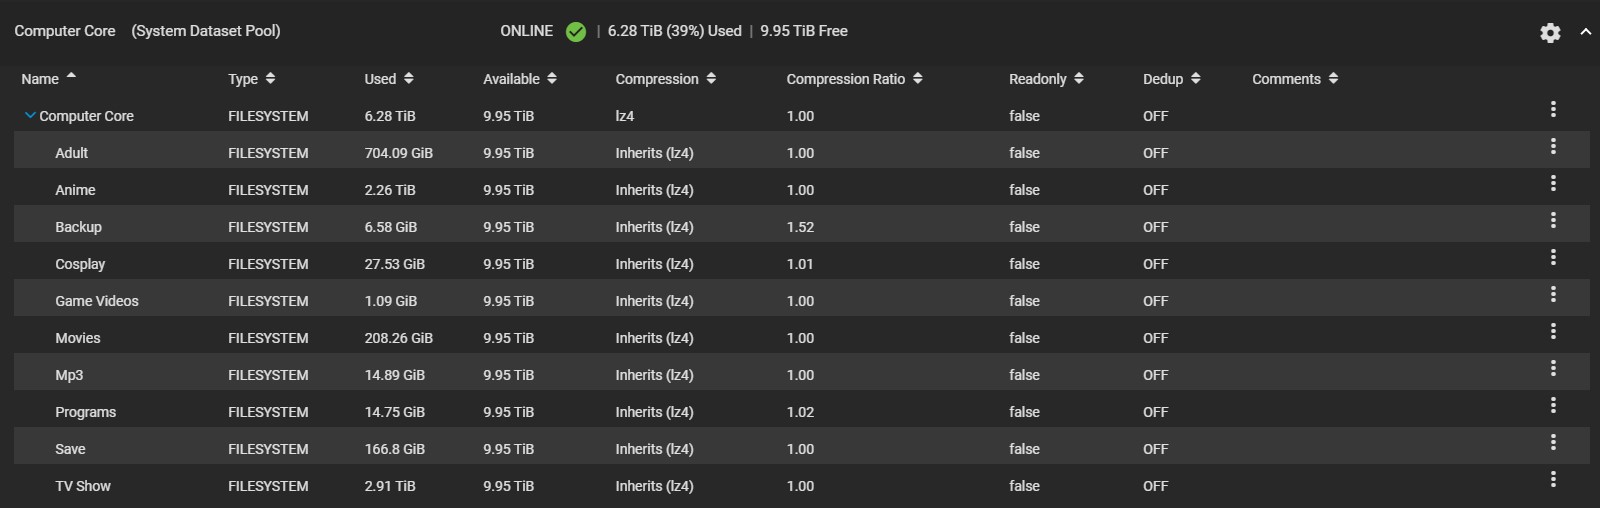Collapse the pool panel with the top chevron
Viewport: 1600px width, 508px height.
[1585, 32]
